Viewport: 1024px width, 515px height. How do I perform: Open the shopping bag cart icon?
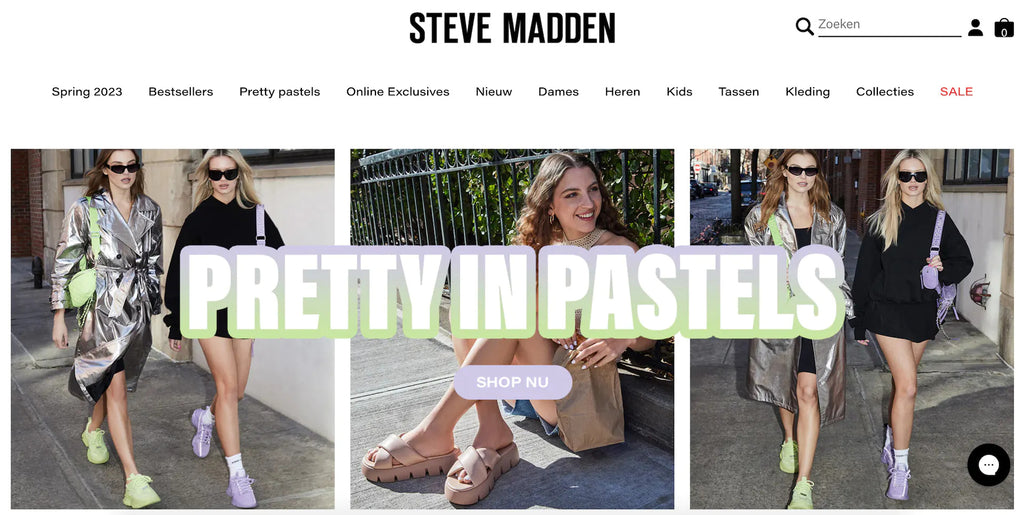point(1004,27)
